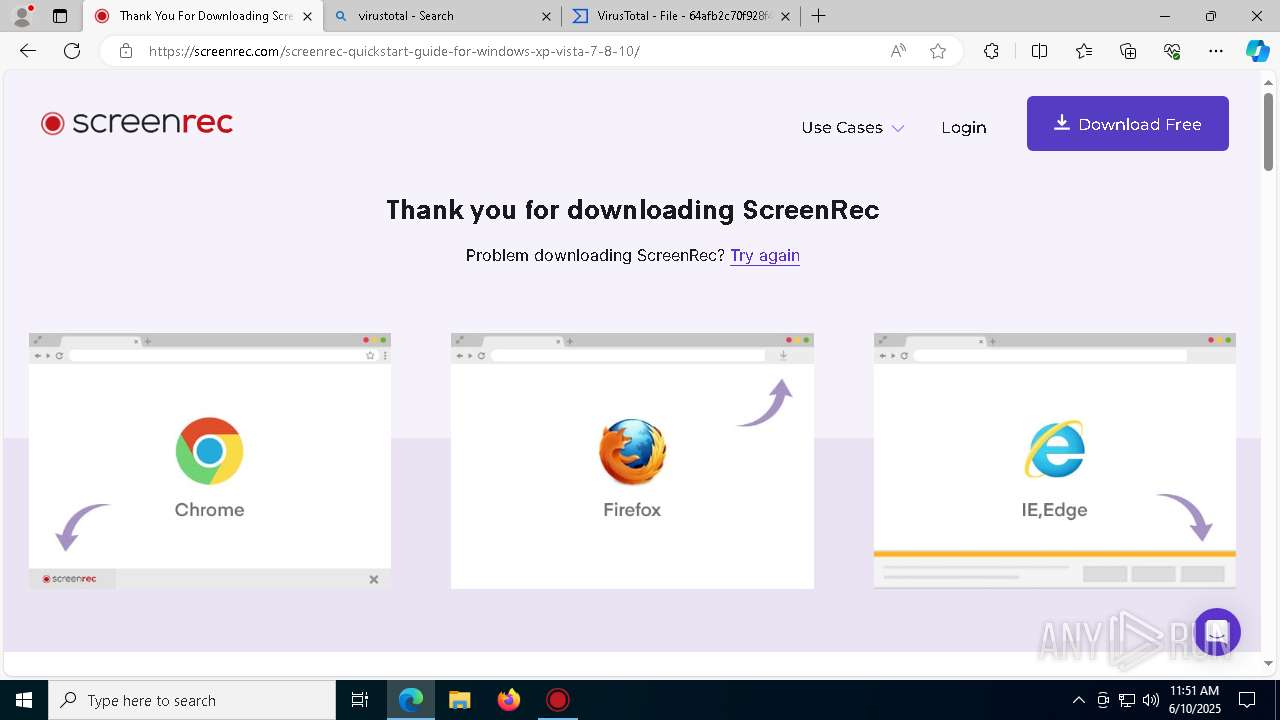Open the Copilot sidebar

click(1257, 51)
